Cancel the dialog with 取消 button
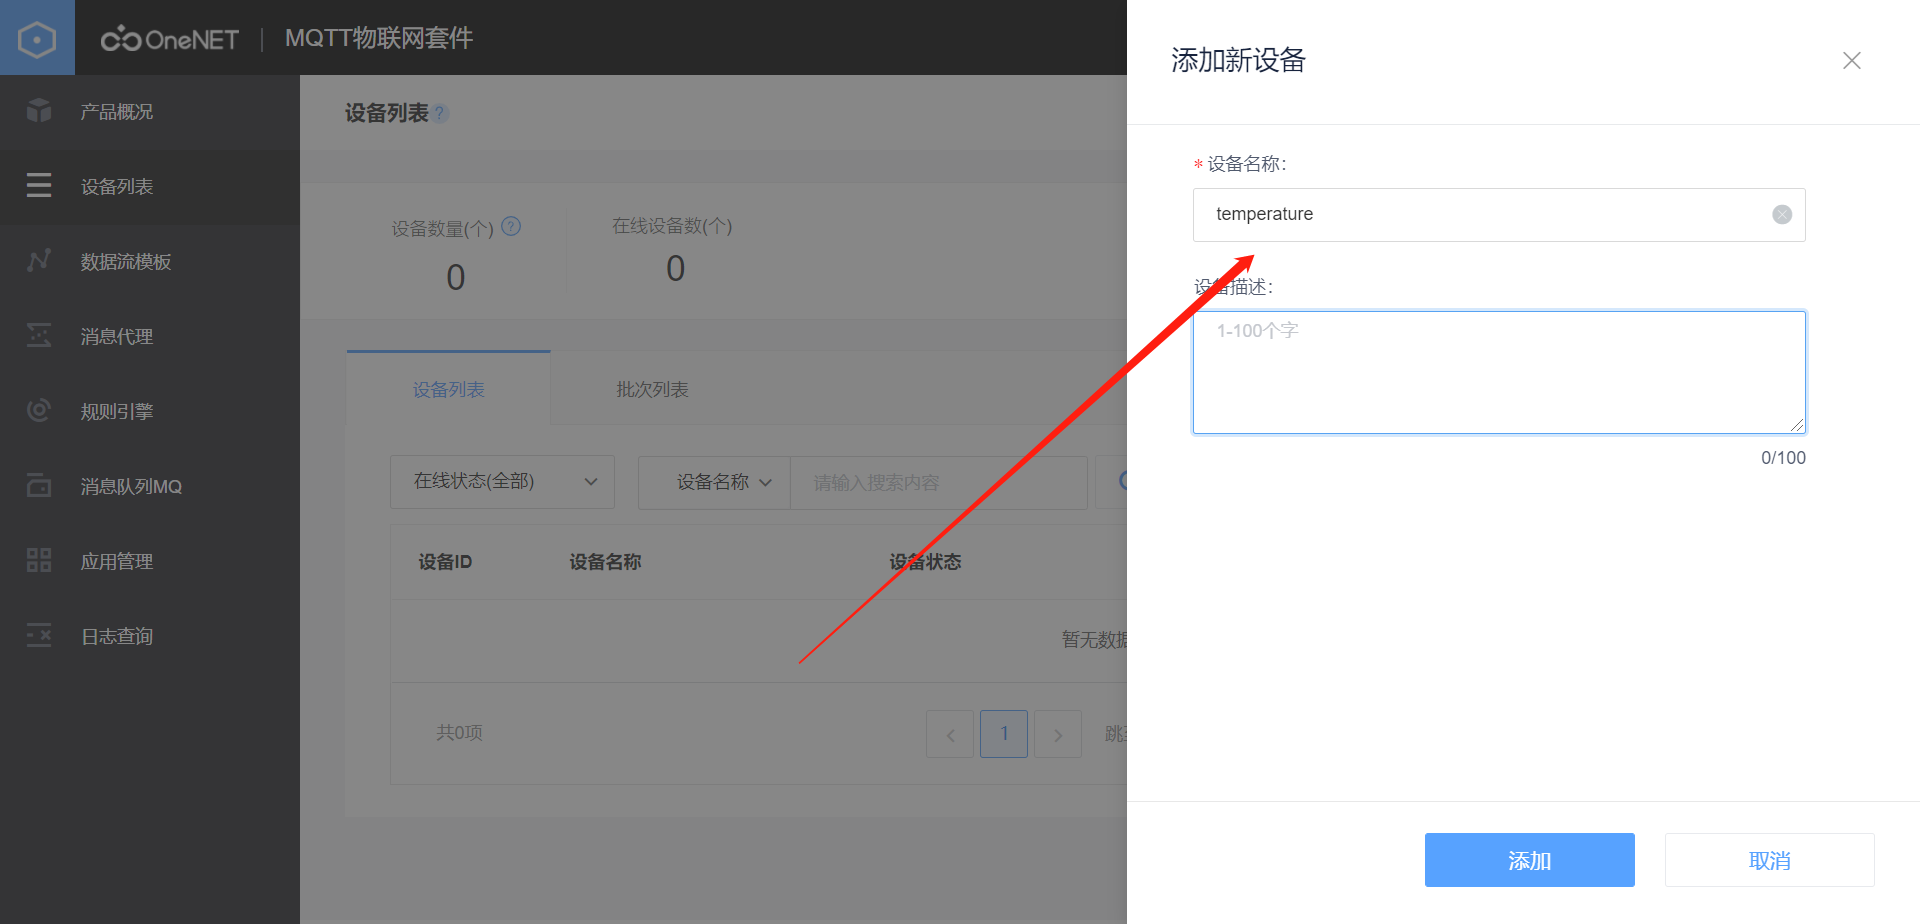 tap(1769, 860)
